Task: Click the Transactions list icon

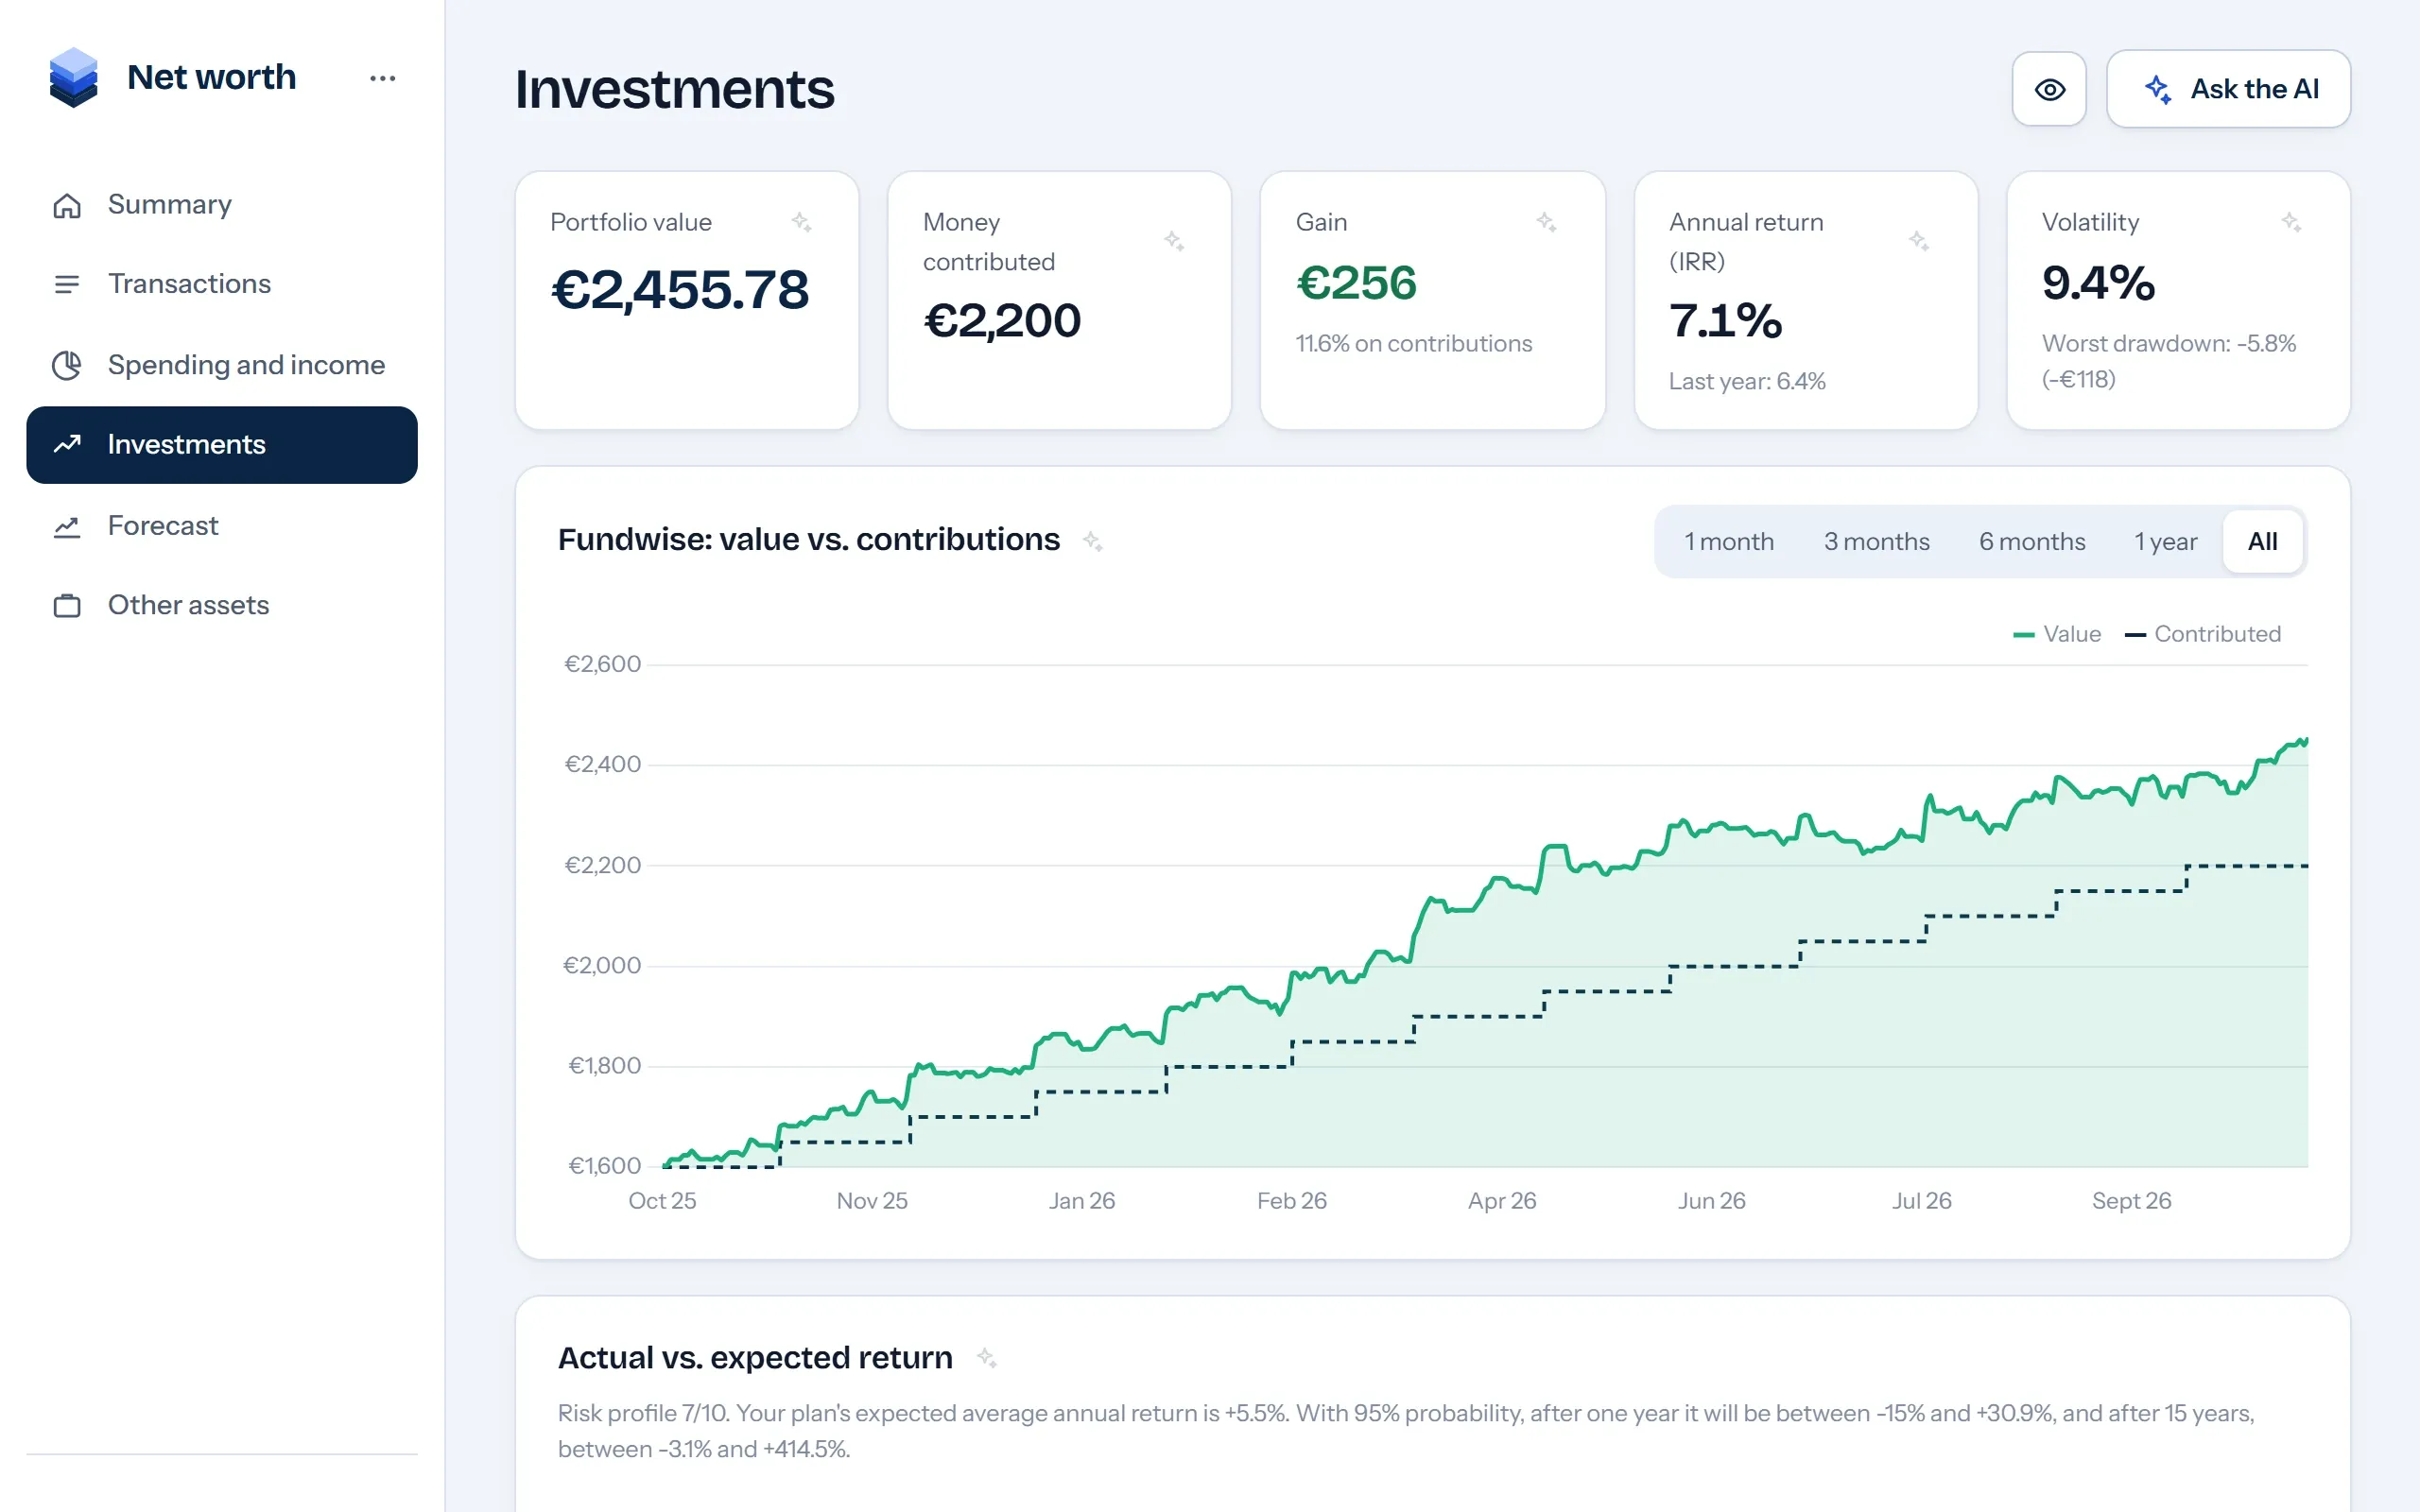Action: pyautogui.click(x=67, y=284)
